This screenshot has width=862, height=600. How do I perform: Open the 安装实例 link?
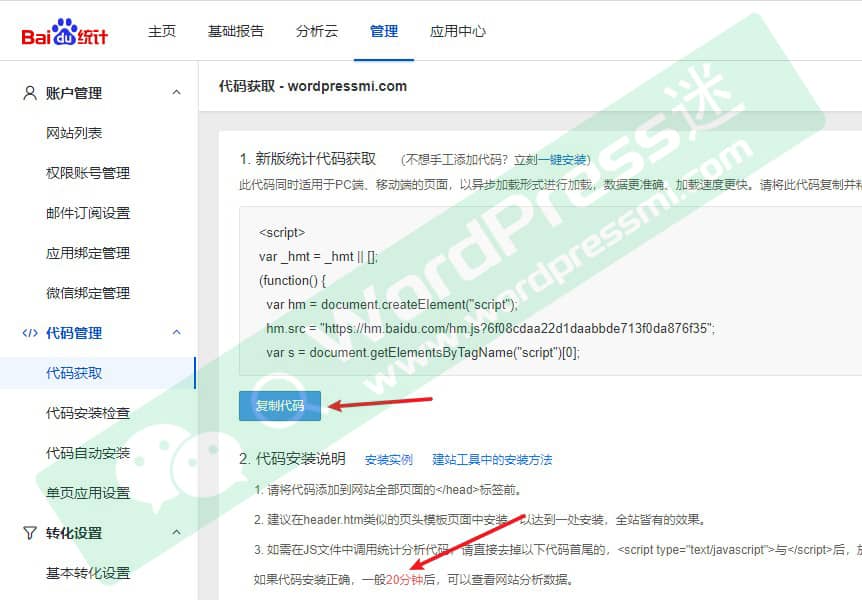click(389, 459)
